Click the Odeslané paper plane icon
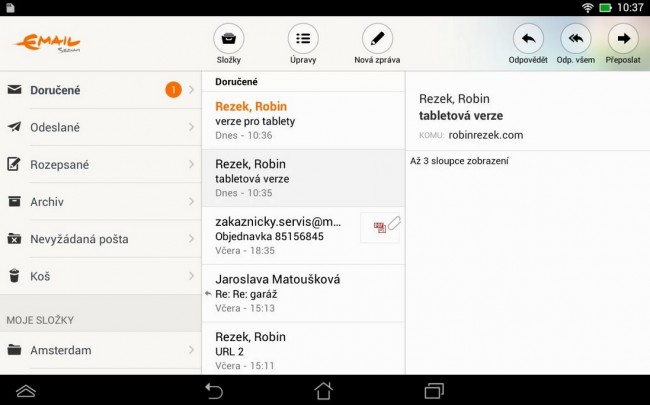Image resolution: width=650 pixels, height=405 pixels. coord(15,127)
